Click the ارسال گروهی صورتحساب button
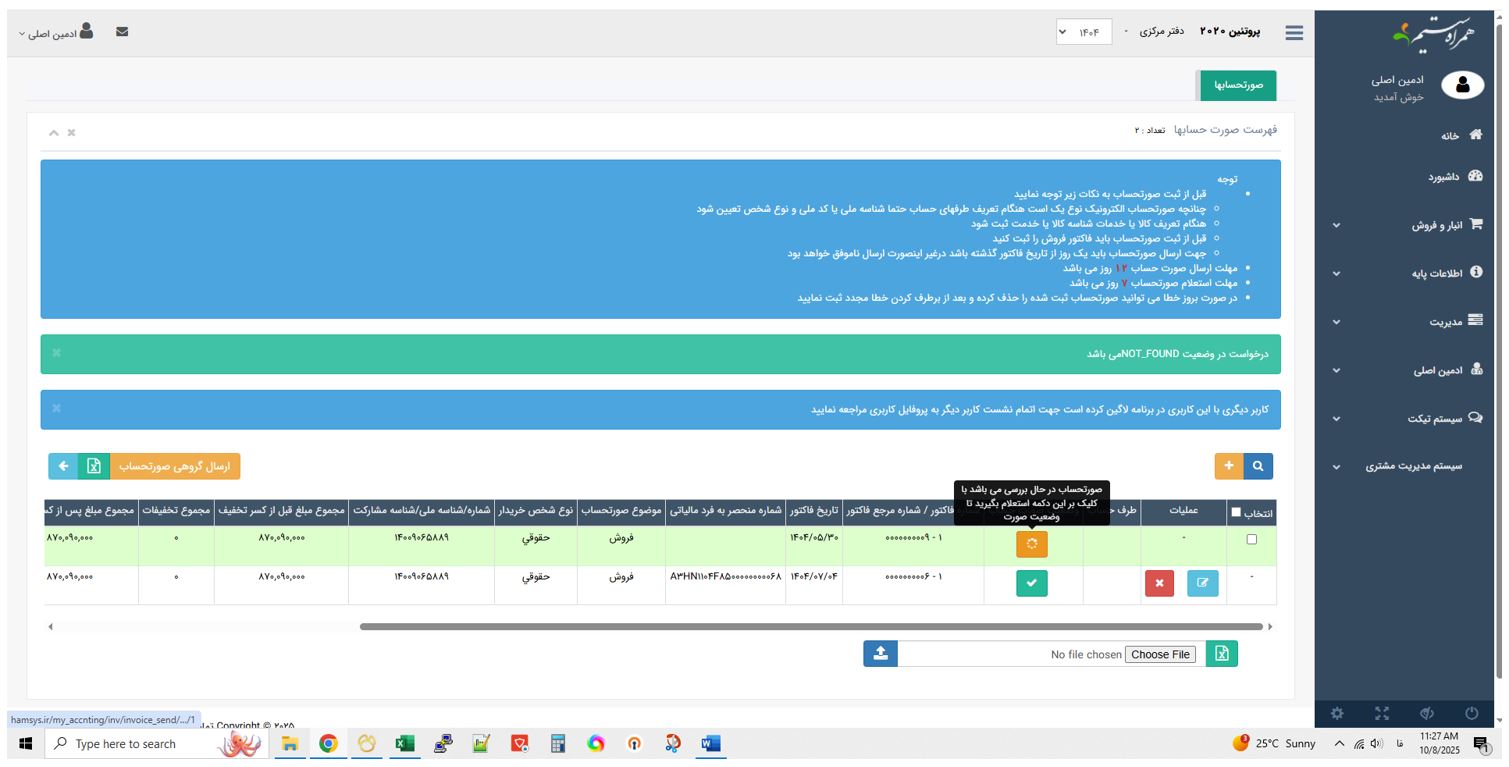The image size is (1509, 767). [x=174, y=466]
